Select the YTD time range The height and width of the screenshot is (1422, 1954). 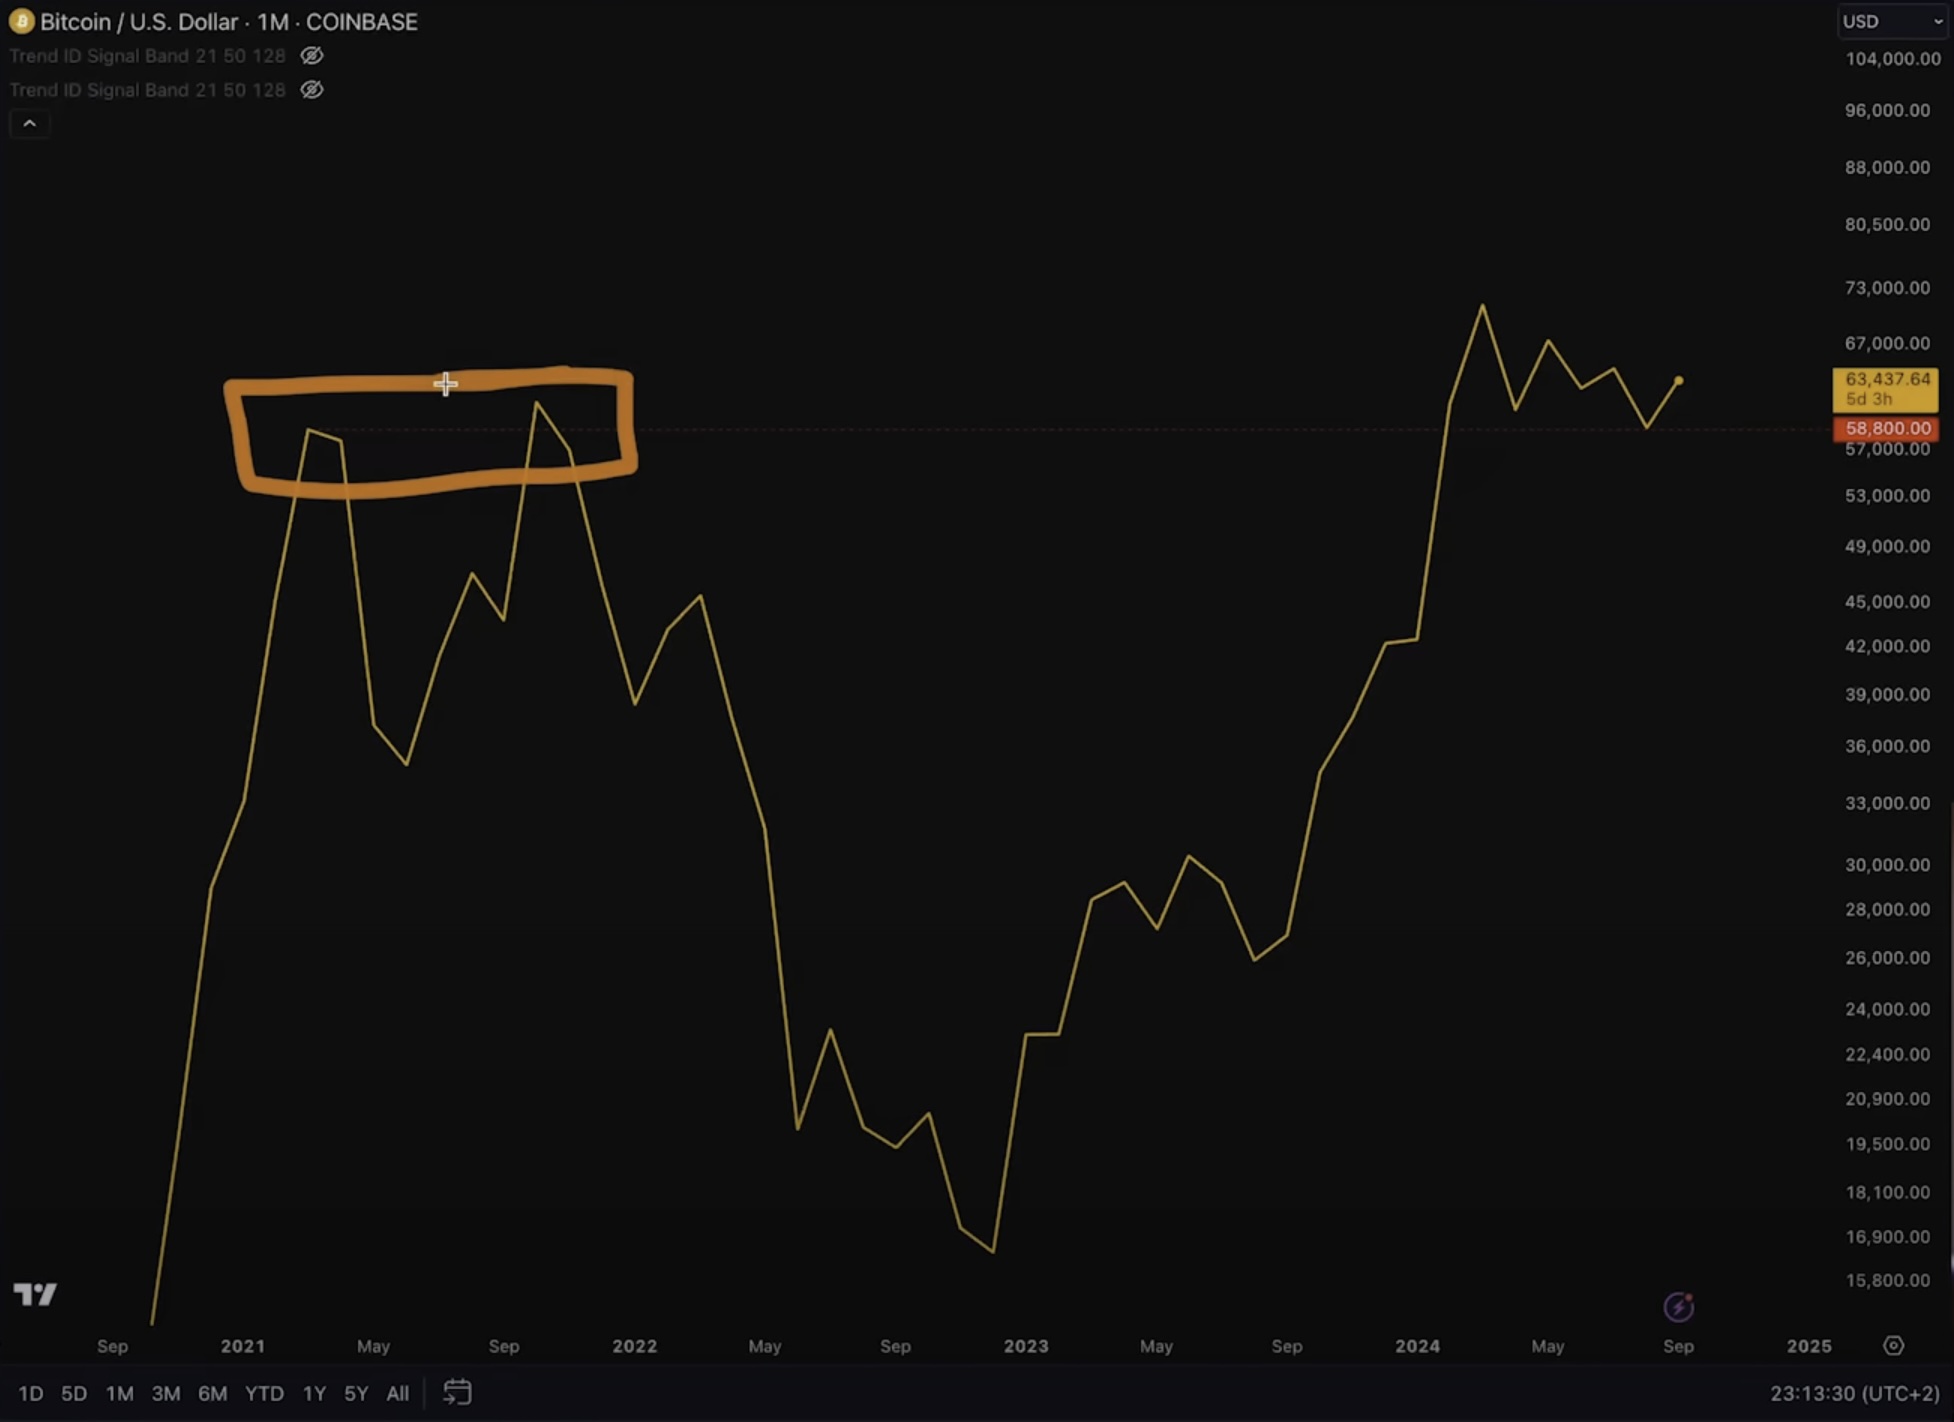(264, 1393)
